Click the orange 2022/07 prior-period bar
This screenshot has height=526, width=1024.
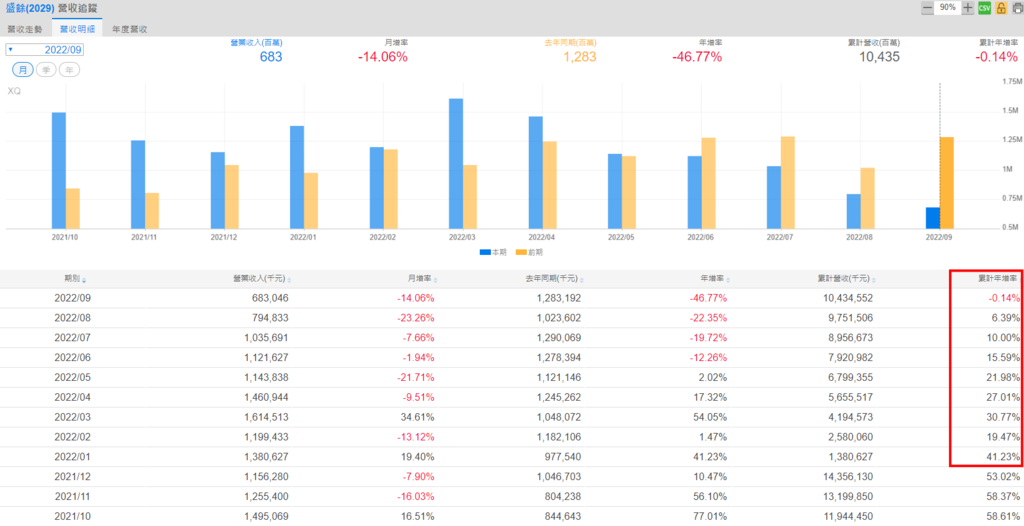(788, 182)
